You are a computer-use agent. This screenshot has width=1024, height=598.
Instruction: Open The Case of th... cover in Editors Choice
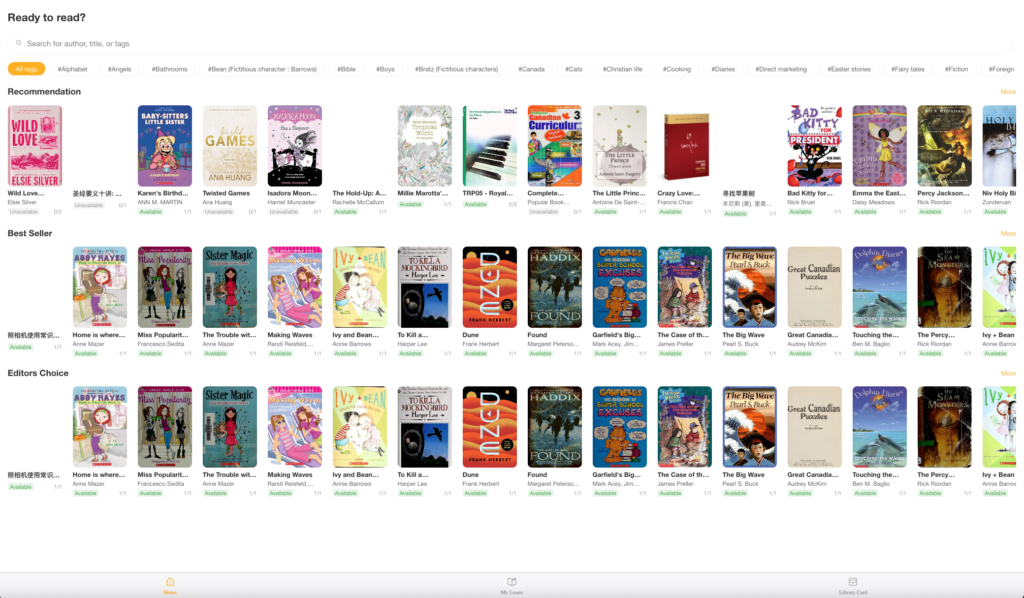click(684, 426)
